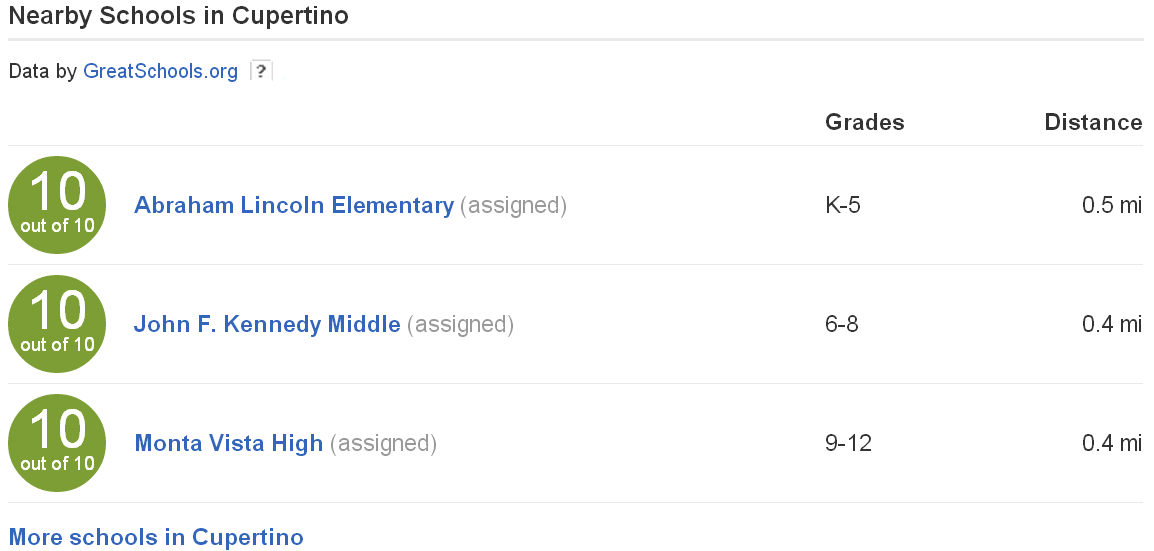Click the assigned label beside Monta Vista
Screen dimensions: 1154x551
click(x=383, y=443)
